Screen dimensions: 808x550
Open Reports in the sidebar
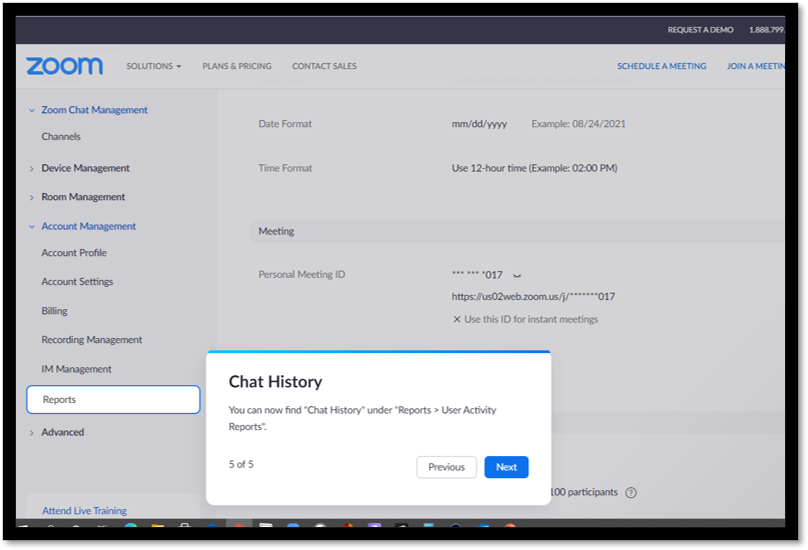pyautogui.click(x=113, y=399)
